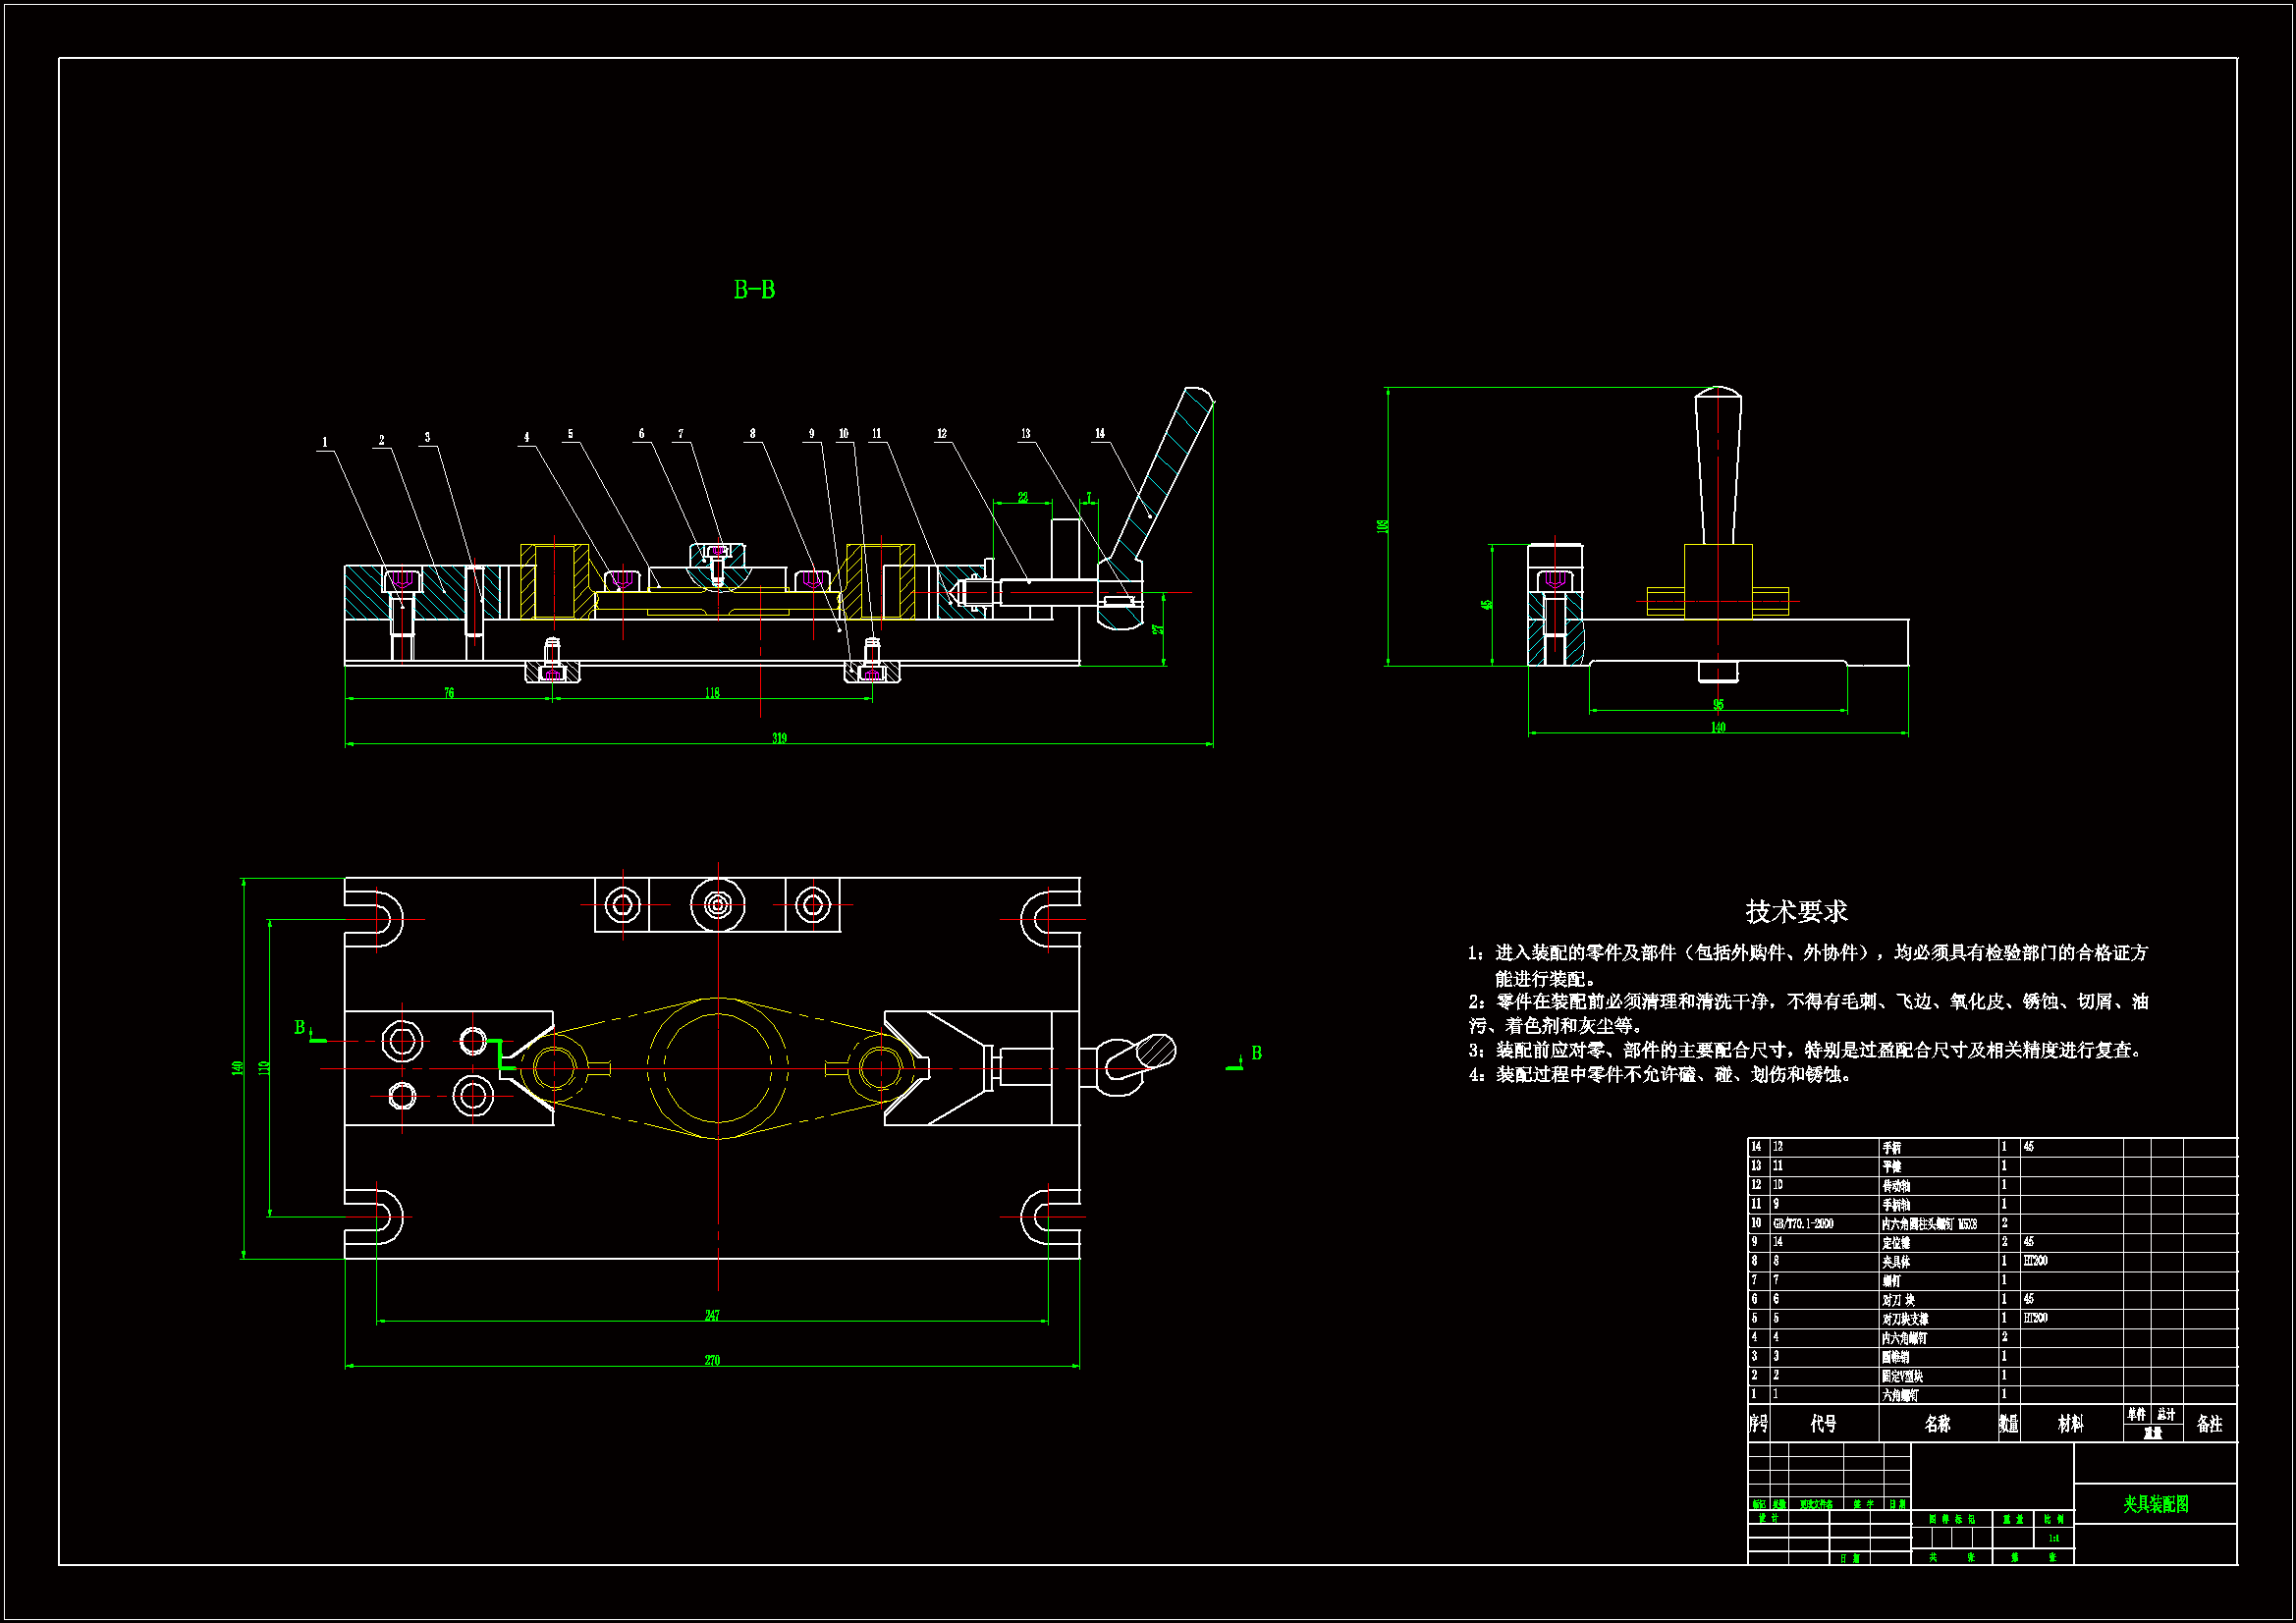Click 传动轴 in parts list row 12
Screen dimensions: 2296x1623
[x=1896, y=1186]
